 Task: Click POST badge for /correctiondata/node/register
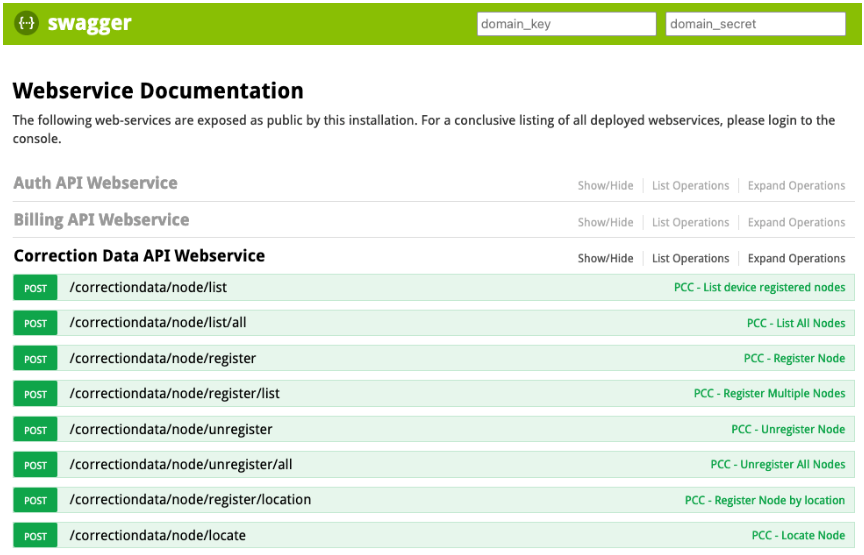pyautogui.click(x=35, y=359)
